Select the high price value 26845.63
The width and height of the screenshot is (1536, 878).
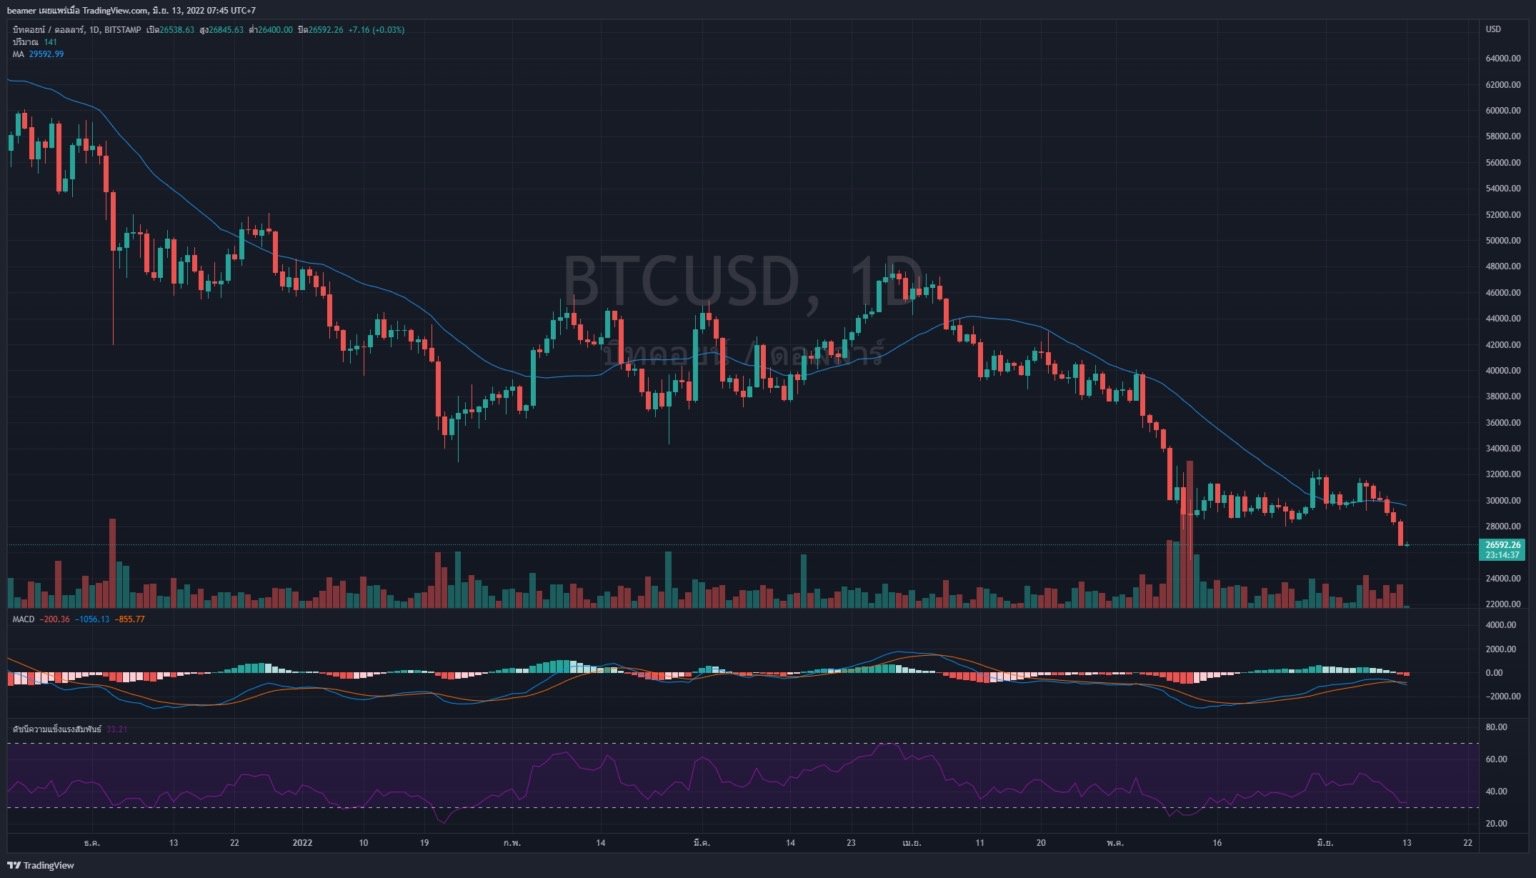[x=226, y=30]
